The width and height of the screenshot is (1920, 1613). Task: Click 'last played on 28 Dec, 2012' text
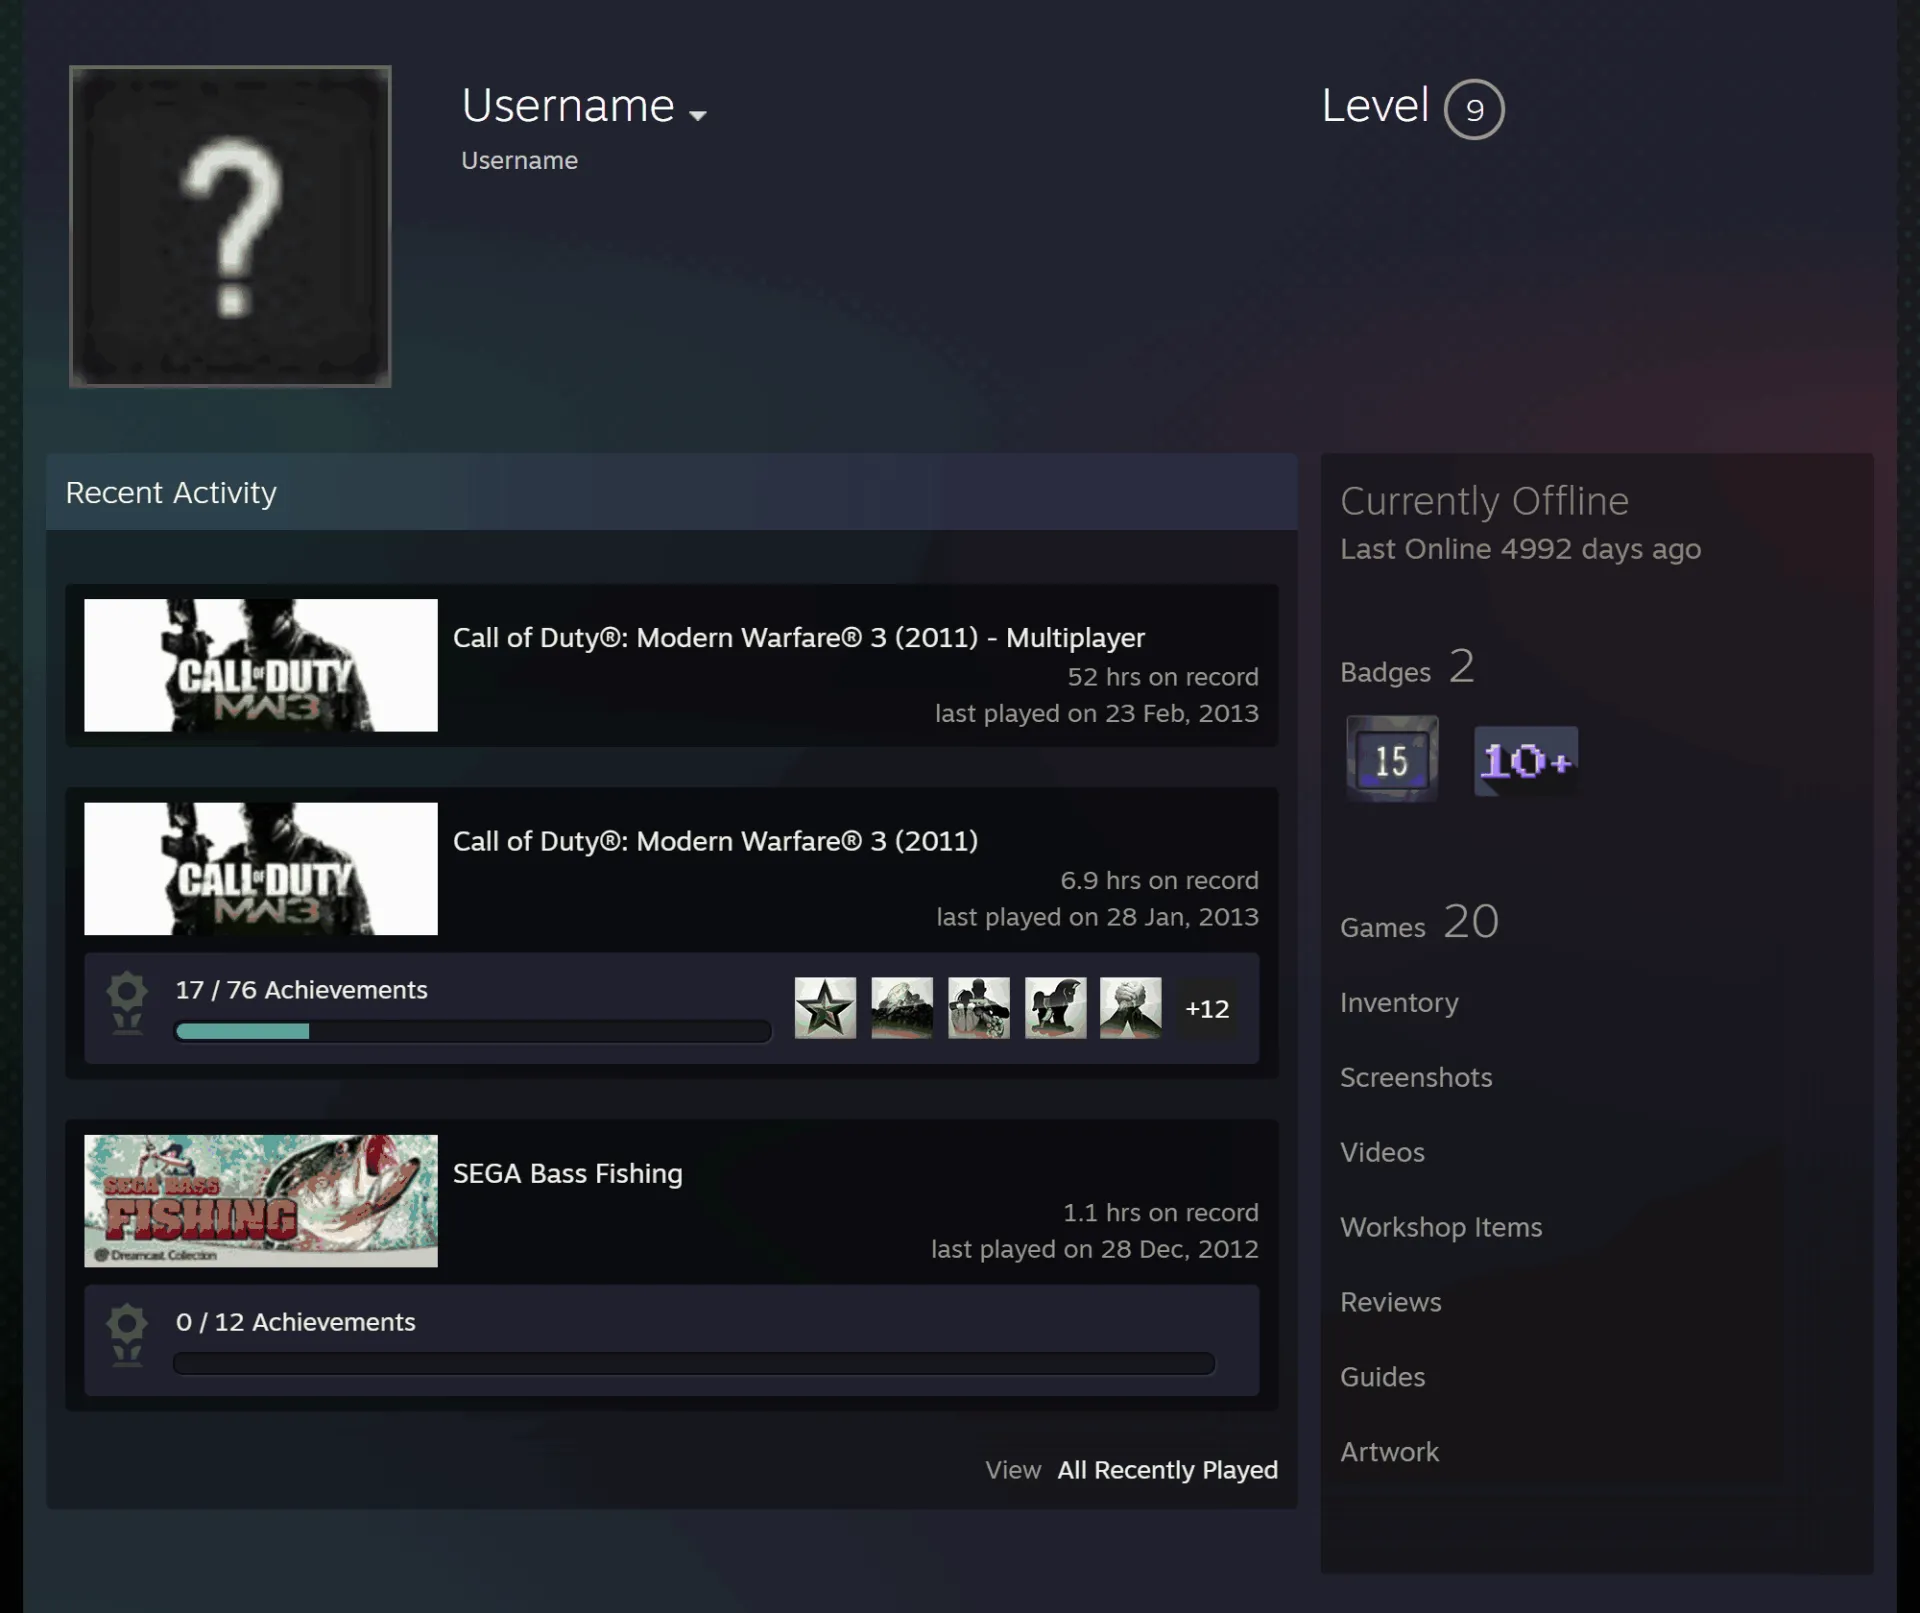1095,1249
